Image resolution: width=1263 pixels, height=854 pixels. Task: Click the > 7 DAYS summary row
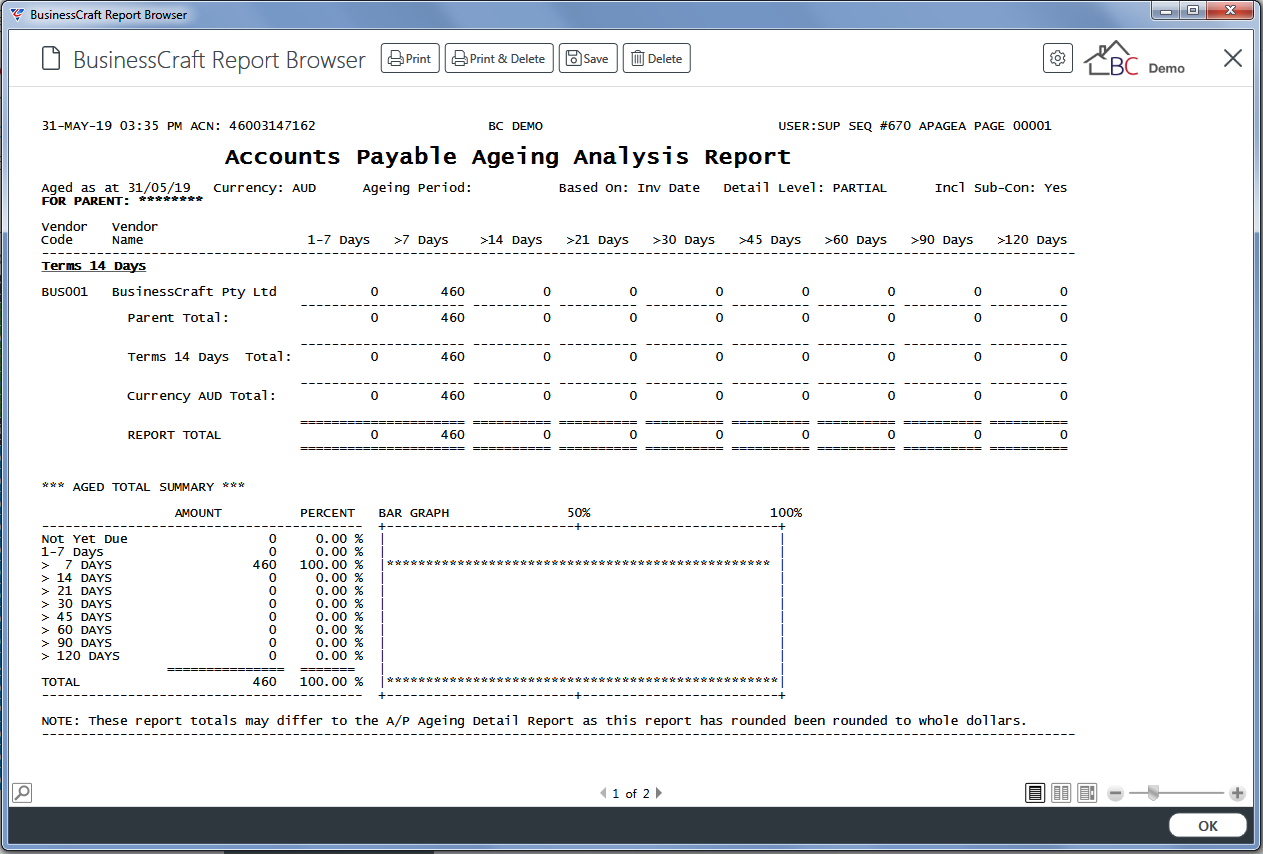202,565
